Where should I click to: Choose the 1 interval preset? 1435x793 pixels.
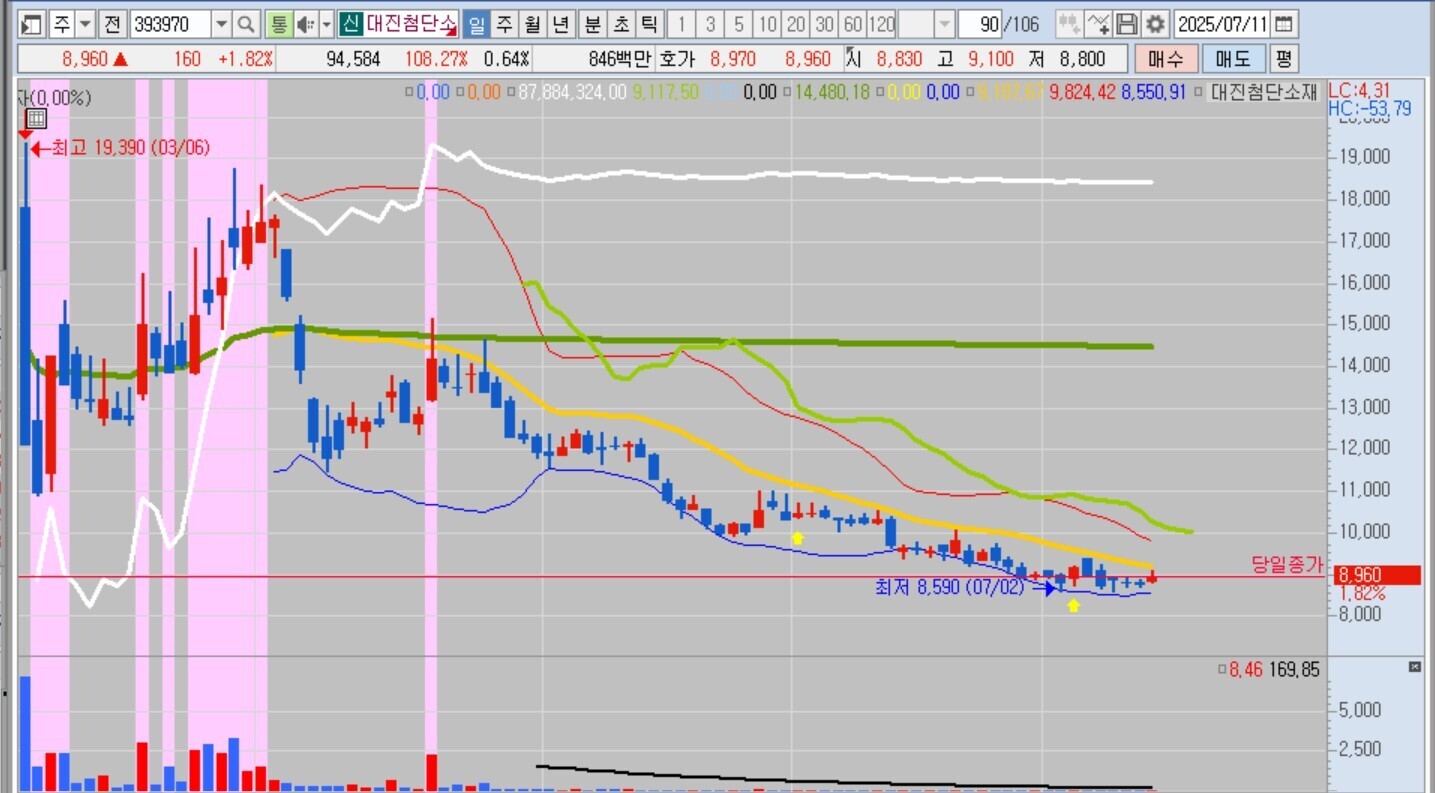pos(682,24)
